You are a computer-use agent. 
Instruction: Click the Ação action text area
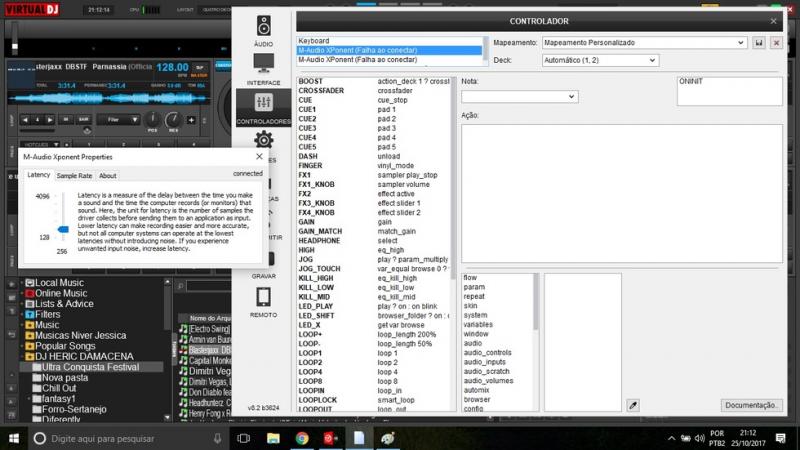click(622, 193)
